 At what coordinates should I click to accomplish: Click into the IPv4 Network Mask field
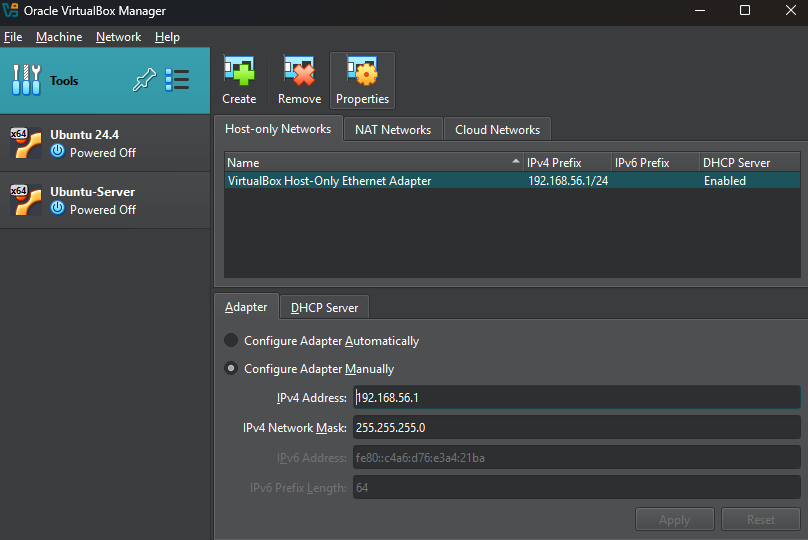coord(576,428)
